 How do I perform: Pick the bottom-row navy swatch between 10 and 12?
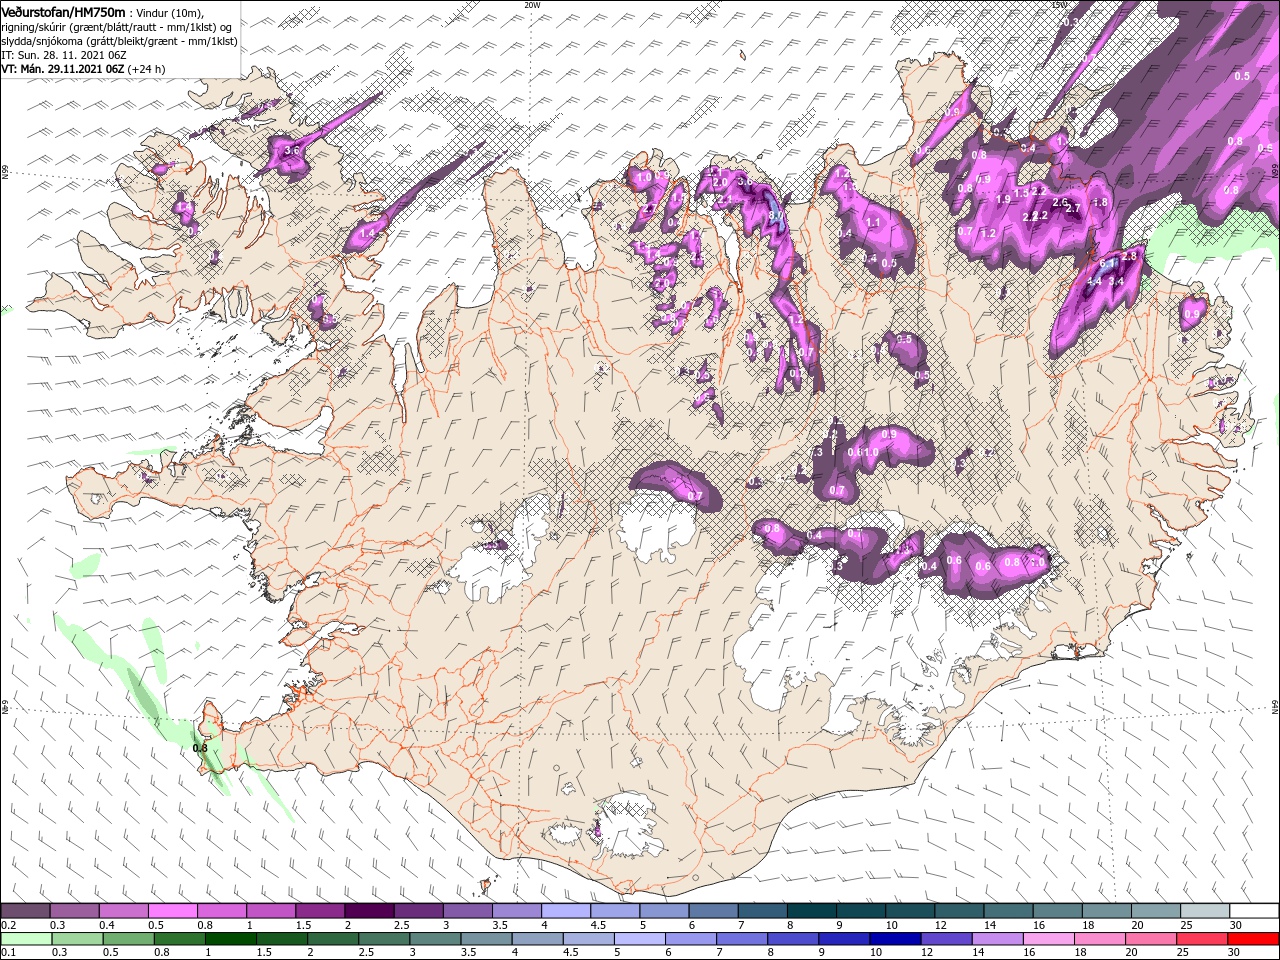[894, 939]
